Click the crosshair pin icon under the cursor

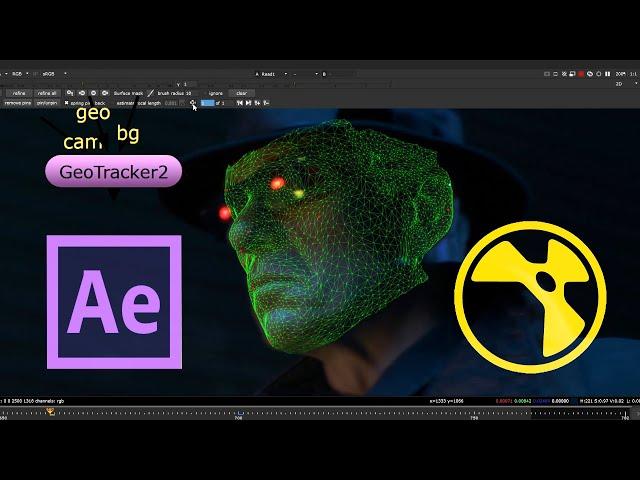coord(192,102)
